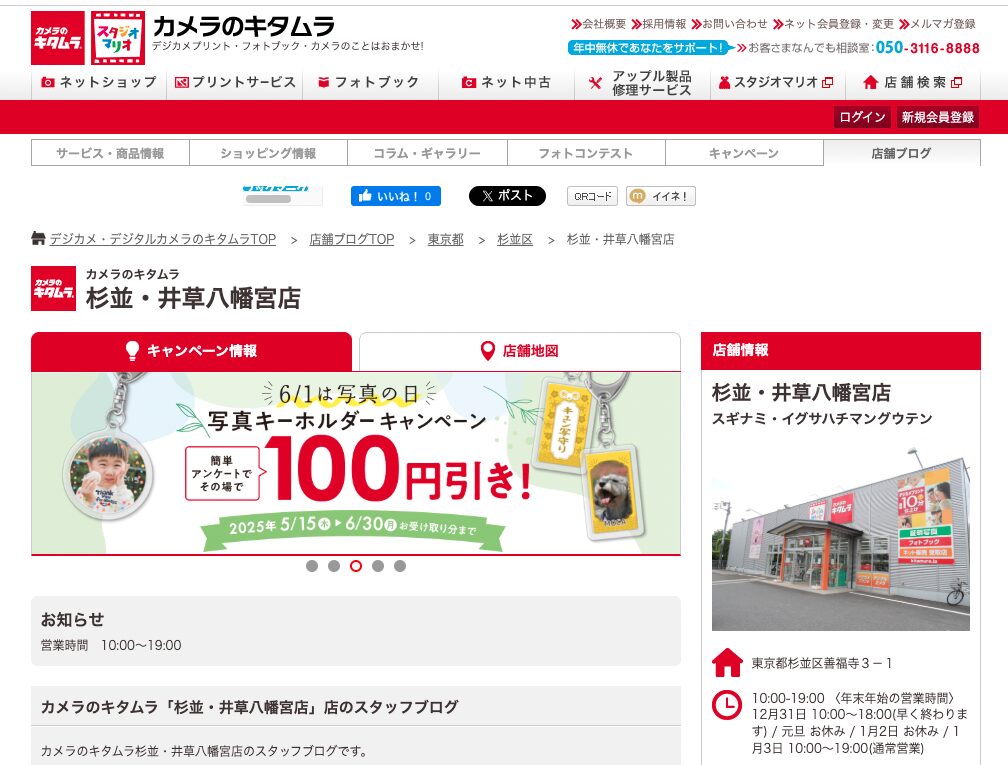Image resolution: width=1008 pixels, height=765 pixels.
Task: Switch to 店舗地図 tab
Action: (x=519, y=351)
